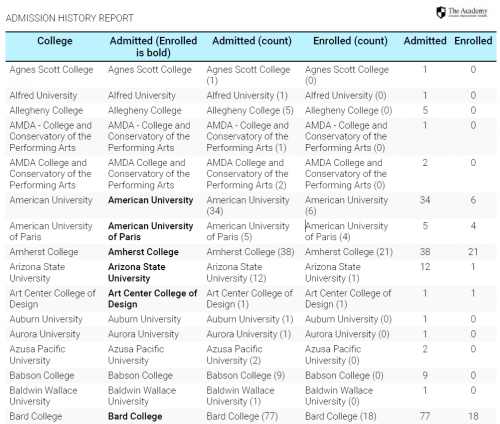Click 'Auburn University (1)' cell
500x424 pixels.
click(x=250, y=319)
